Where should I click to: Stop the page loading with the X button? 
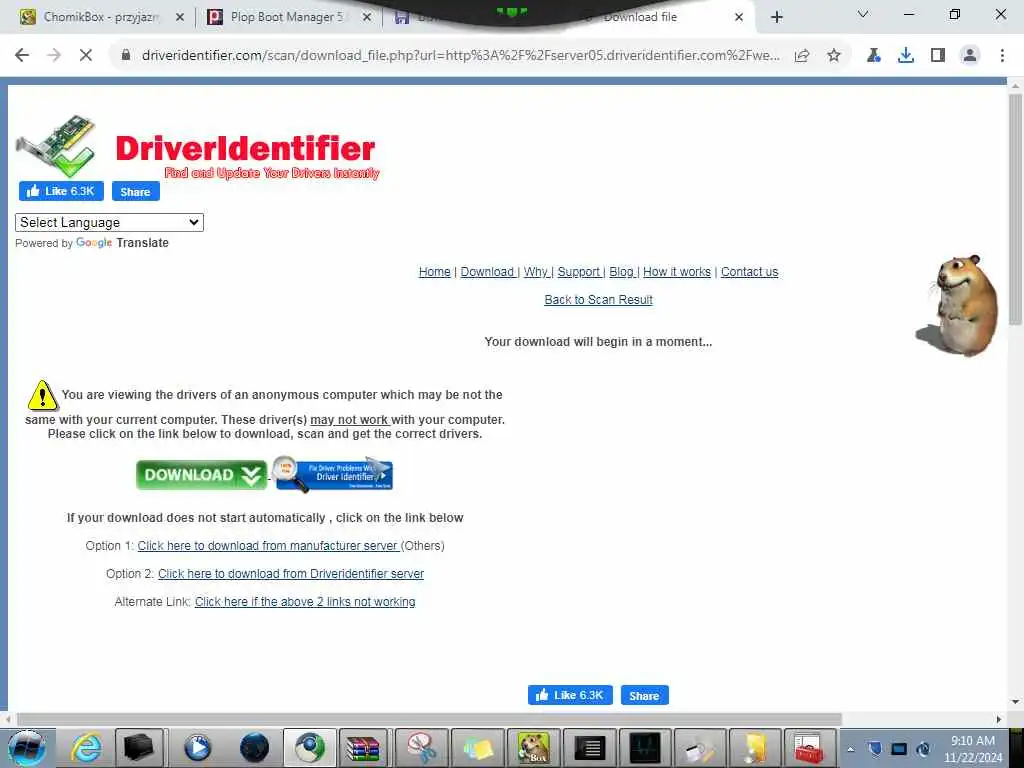coord(86,56)
